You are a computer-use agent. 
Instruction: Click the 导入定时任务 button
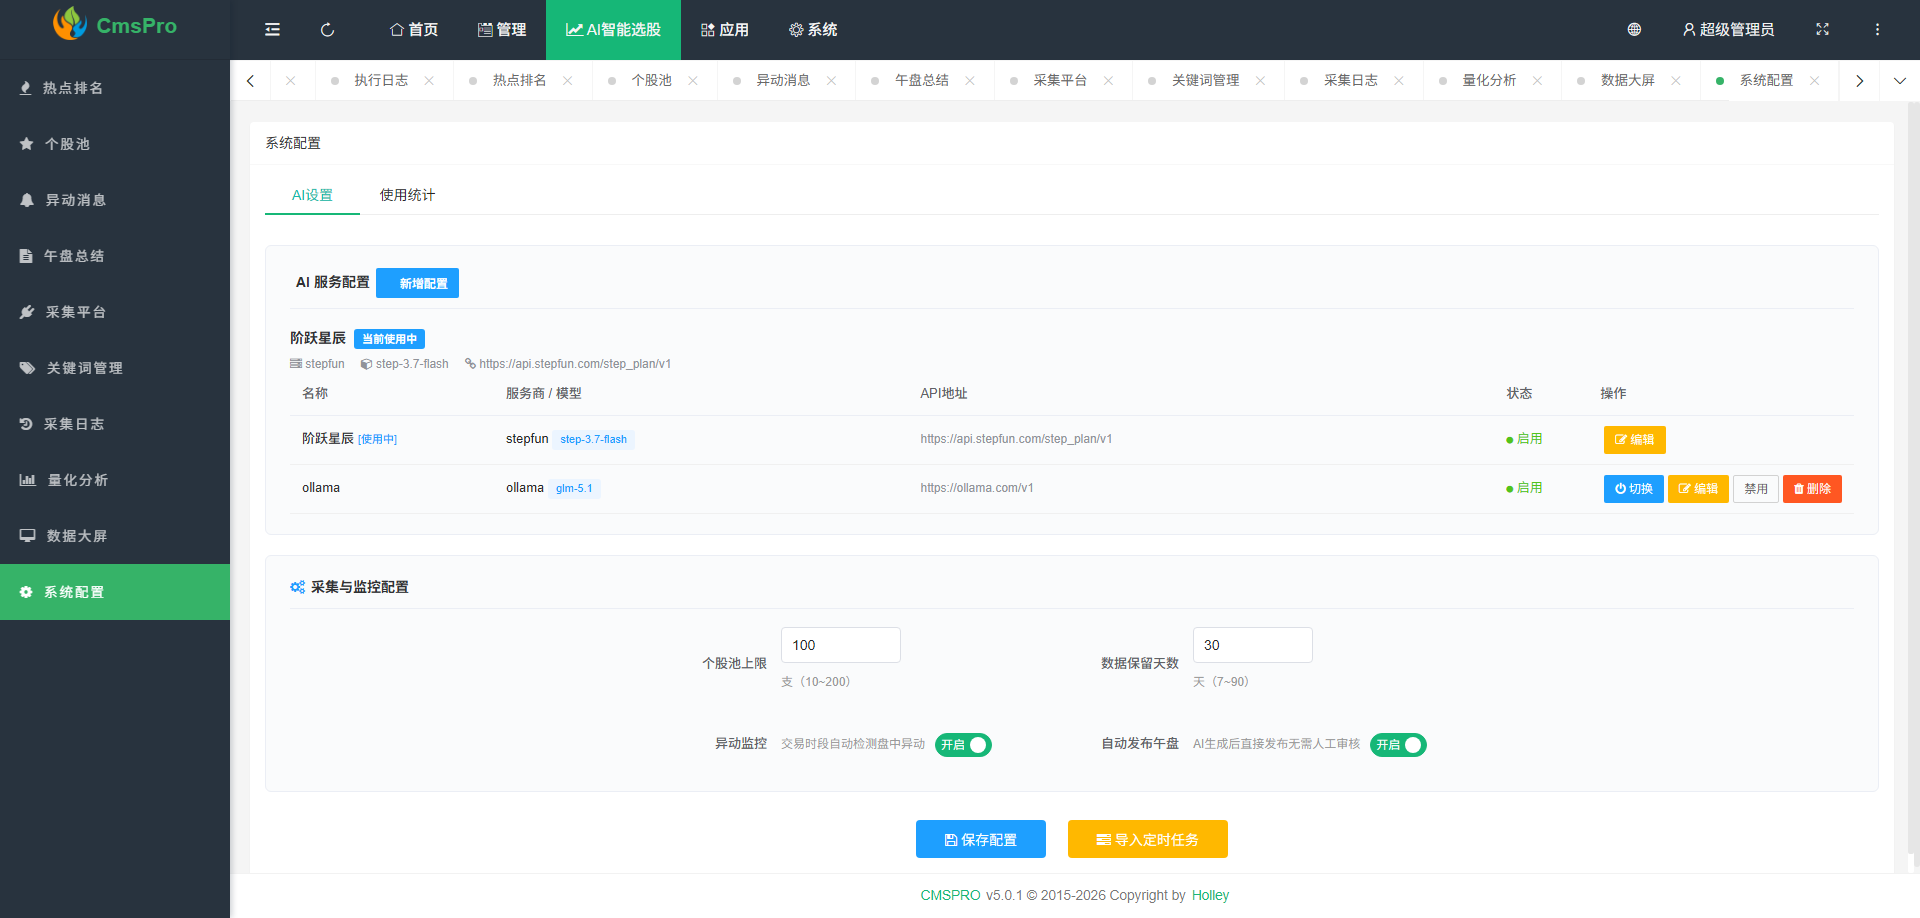pyautogui.click(x=1148, y=839)
